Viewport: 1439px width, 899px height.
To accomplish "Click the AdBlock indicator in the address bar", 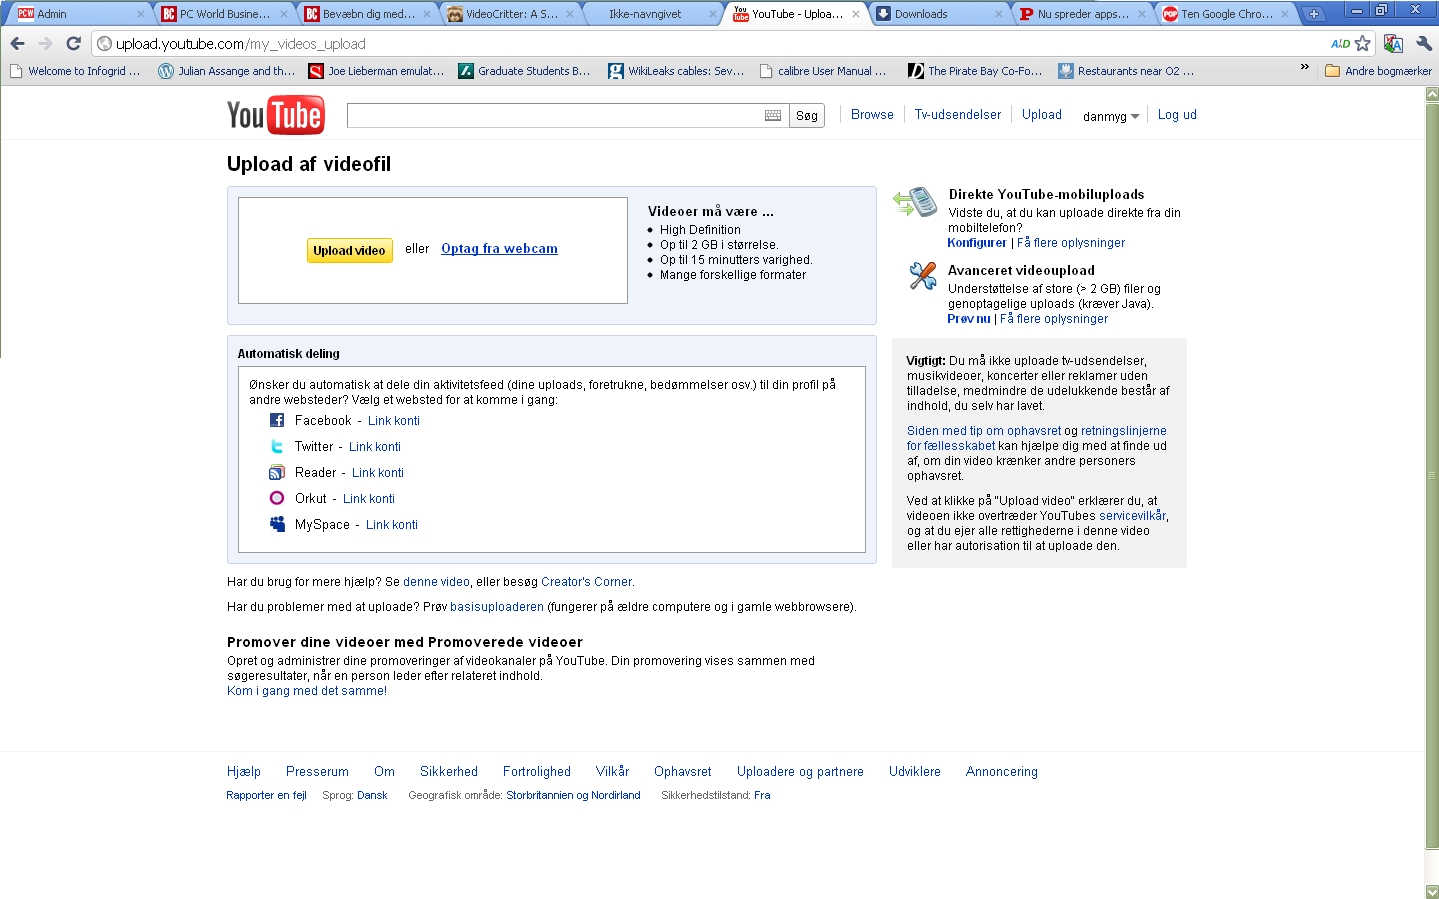I will point(1340,44).
